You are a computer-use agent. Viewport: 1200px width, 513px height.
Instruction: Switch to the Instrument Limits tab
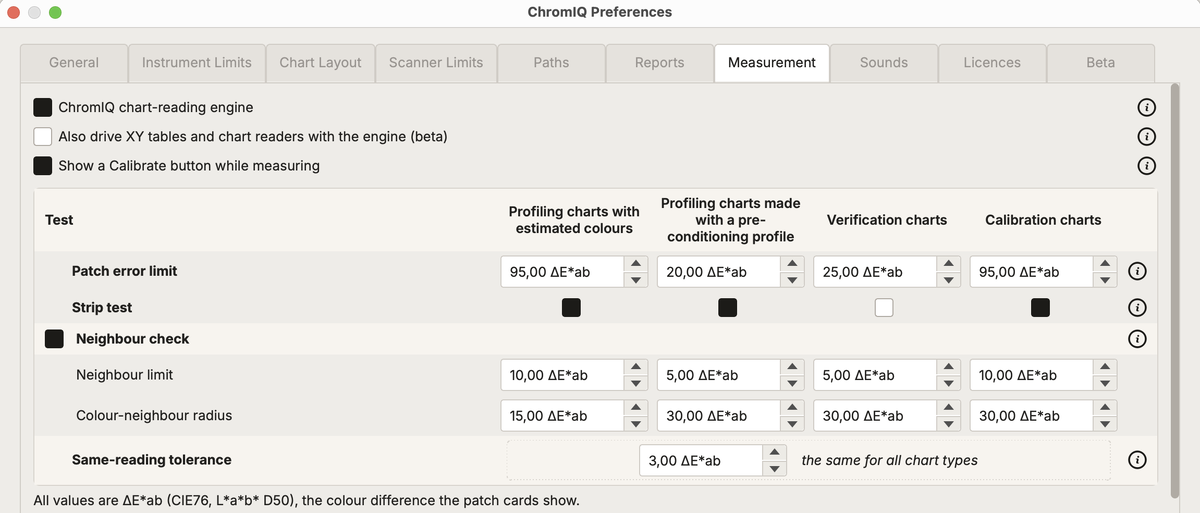(197, 62)
